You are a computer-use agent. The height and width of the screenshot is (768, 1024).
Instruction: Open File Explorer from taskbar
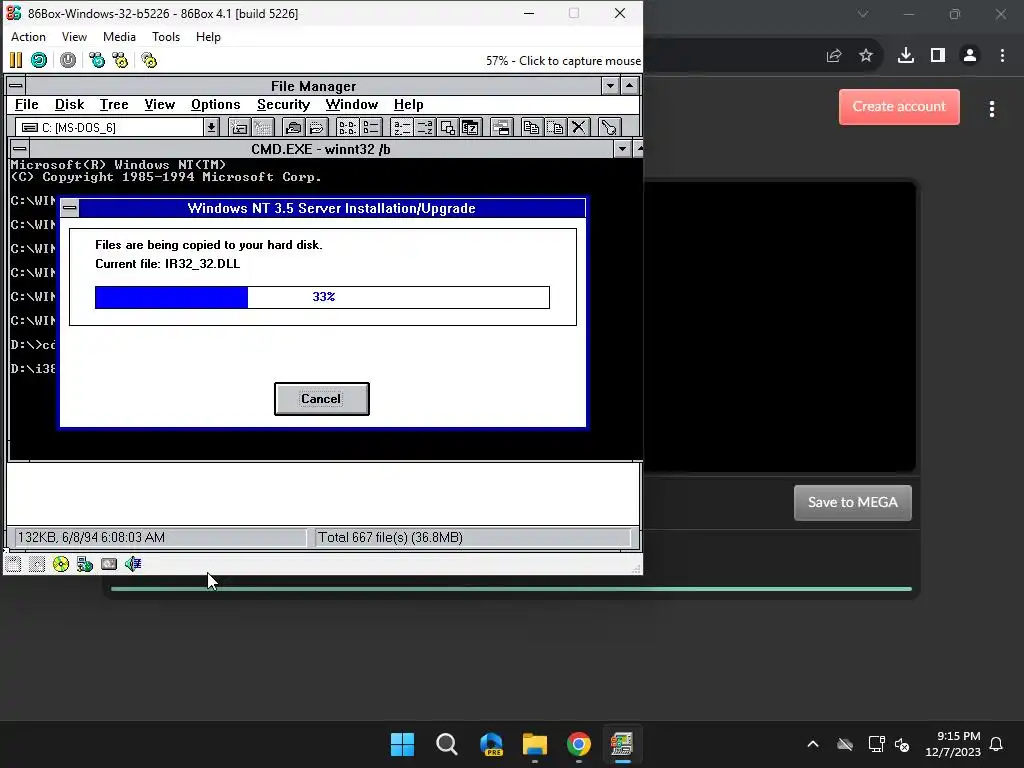(x=535, y=744)
